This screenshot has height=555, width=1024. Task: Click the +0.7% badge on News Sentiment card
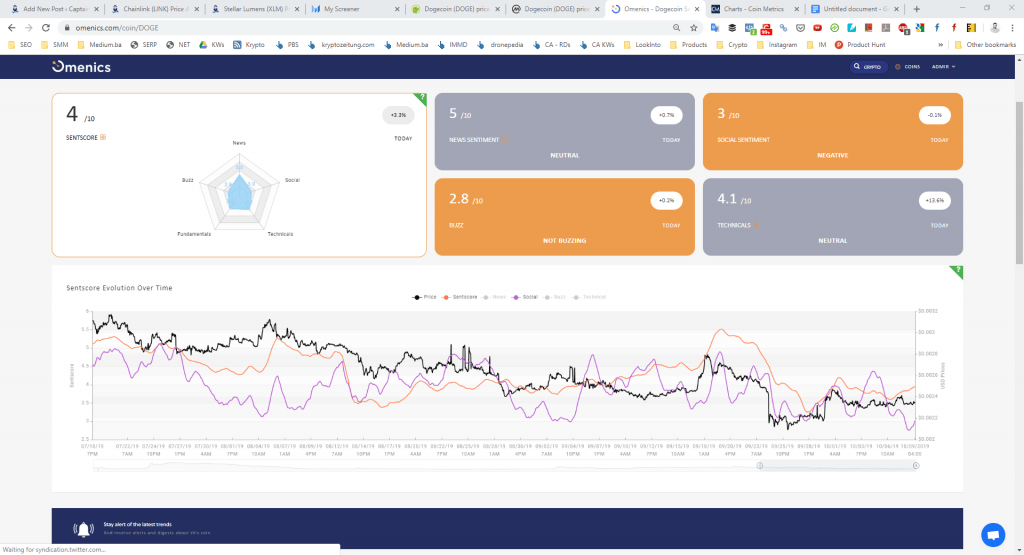pyautogui.click(x=666, y=115)
